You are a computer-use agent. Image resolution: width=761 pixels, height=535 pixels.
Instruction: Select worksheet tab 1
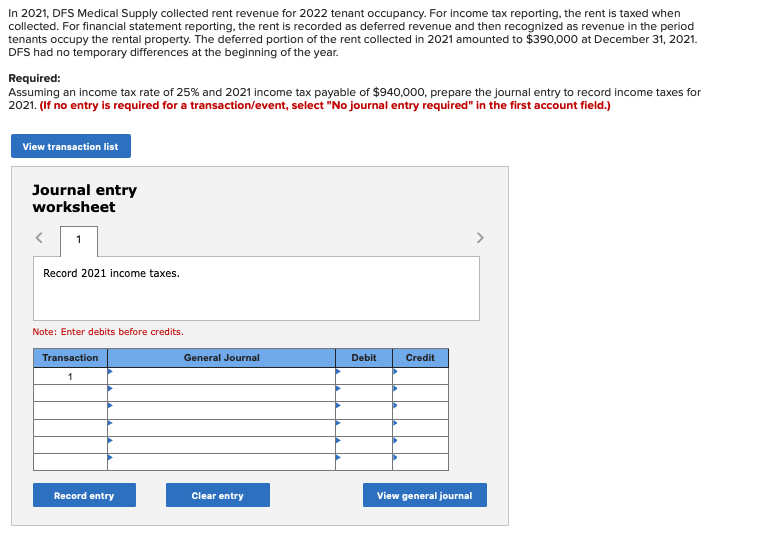pos(79,240)
